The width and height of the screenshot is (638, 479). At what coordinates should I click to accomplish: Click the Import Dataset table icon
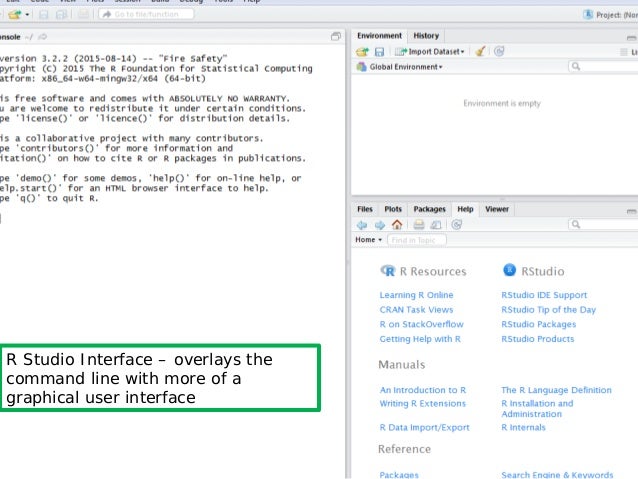(401, 52)
